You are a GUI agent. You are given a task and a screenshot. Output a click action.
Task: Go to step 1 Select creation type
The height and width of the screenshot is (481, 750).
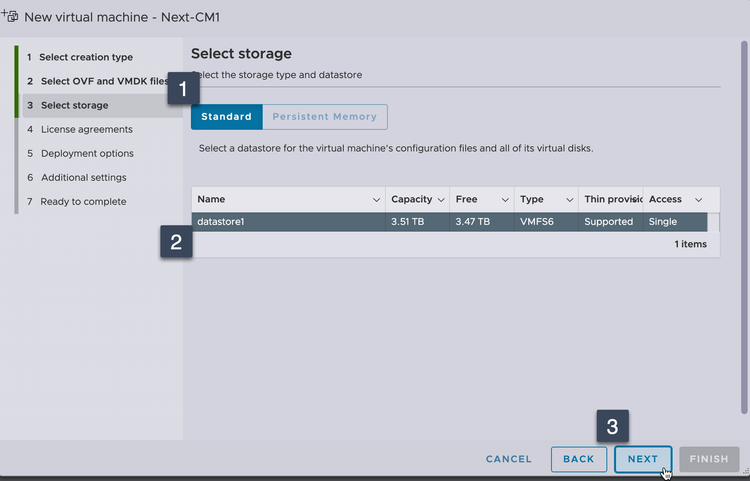point(86,57)
